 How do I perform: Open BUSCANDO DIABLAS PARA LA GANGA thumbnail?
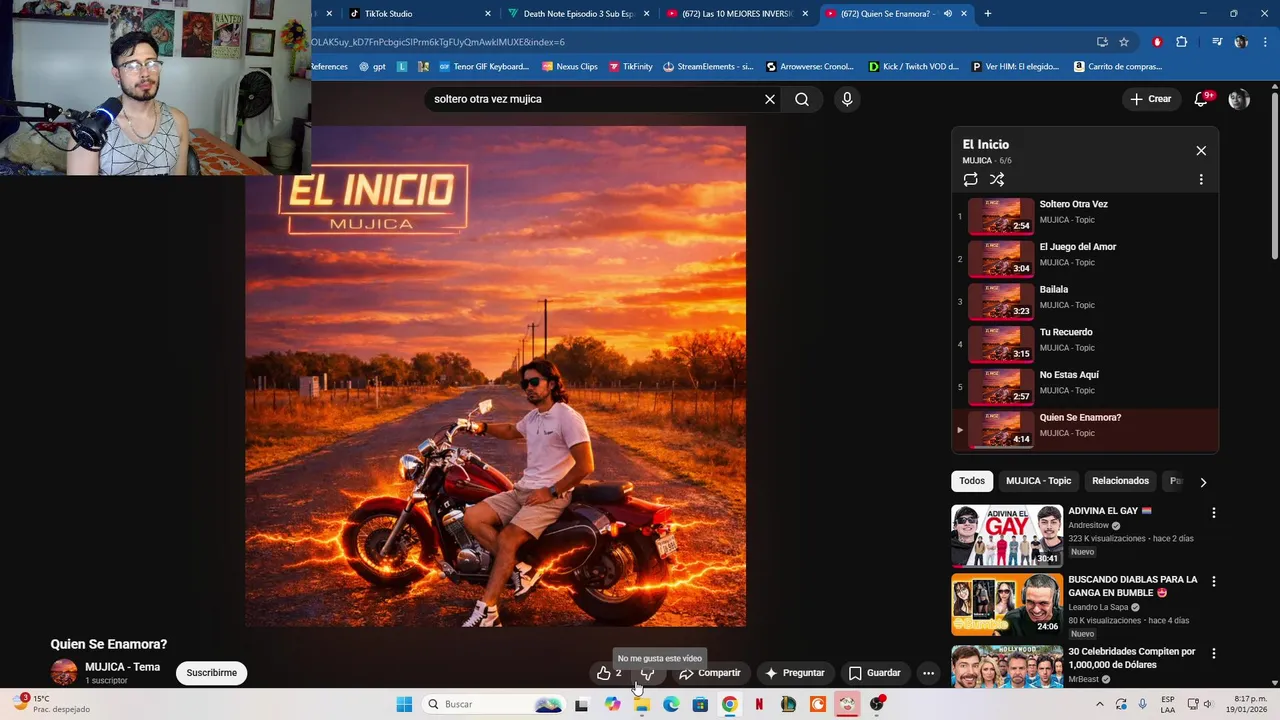coord(1007,605)
